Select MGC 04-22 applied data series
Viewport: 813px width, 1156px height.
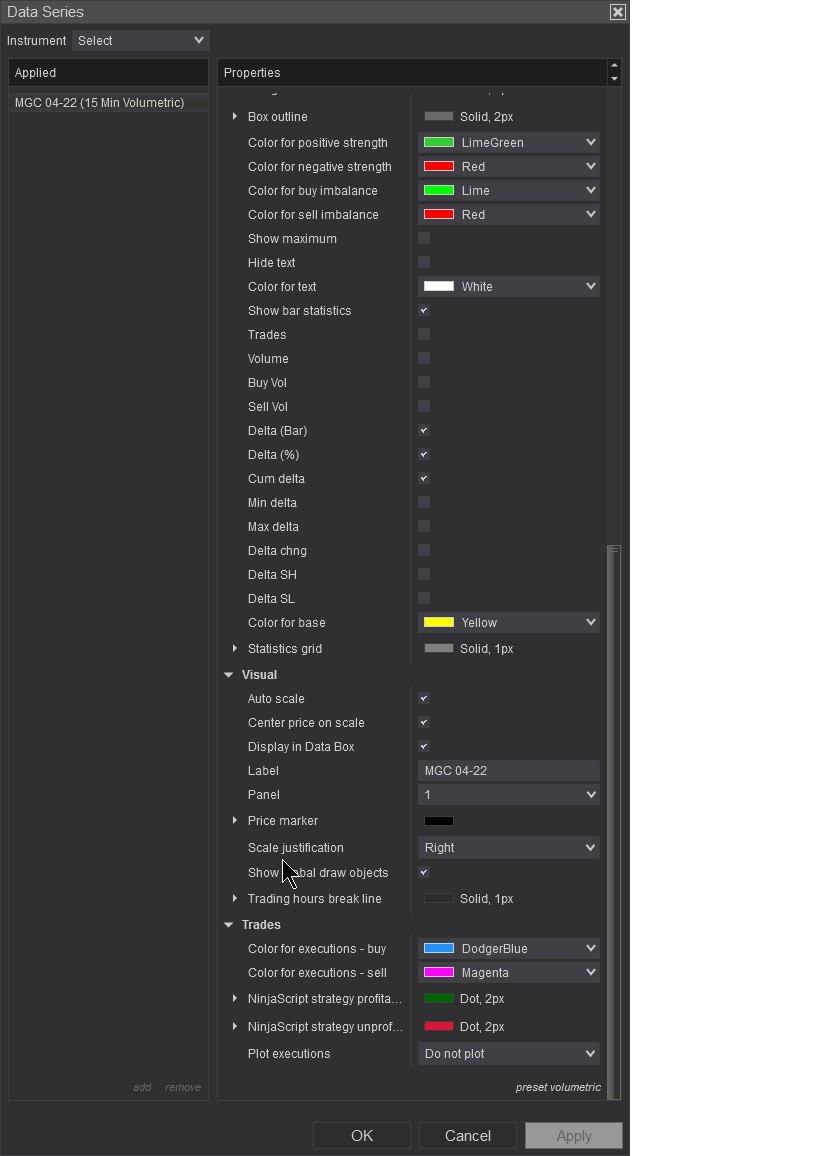pyautogui.click(x=100, y=103)
